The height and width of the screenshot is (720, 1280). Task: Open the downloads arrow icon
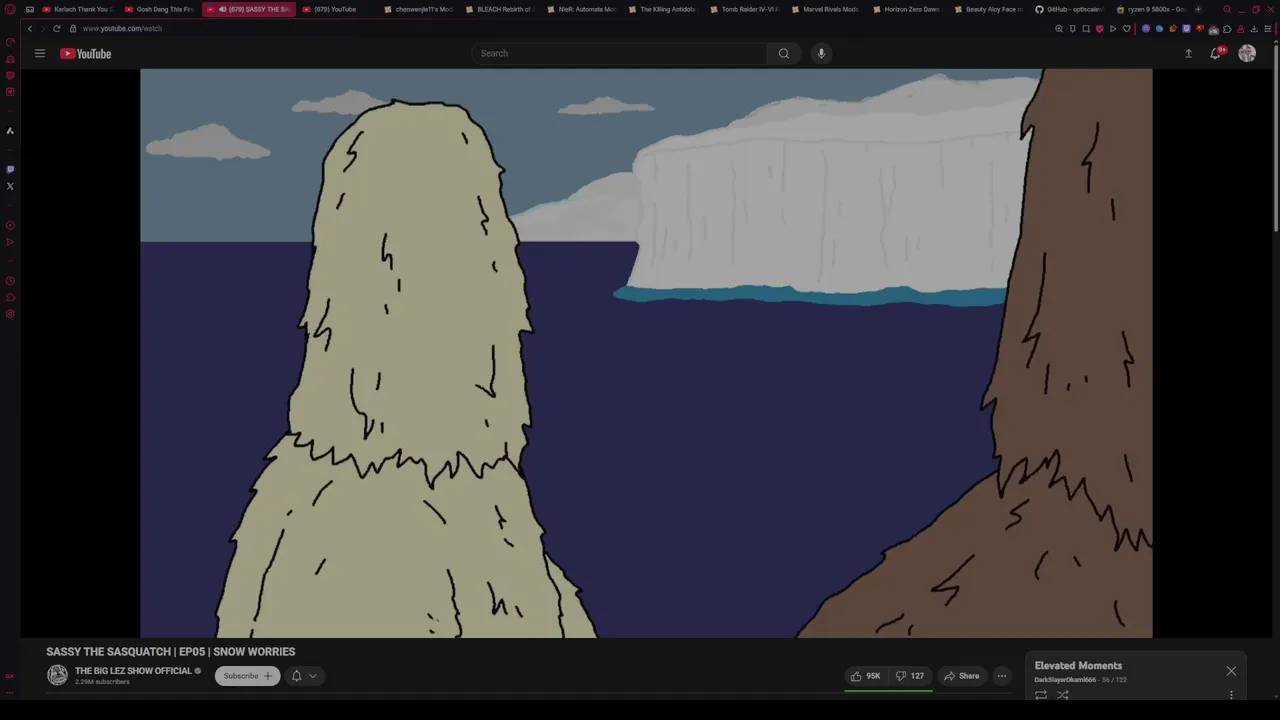coord(1254,29)
